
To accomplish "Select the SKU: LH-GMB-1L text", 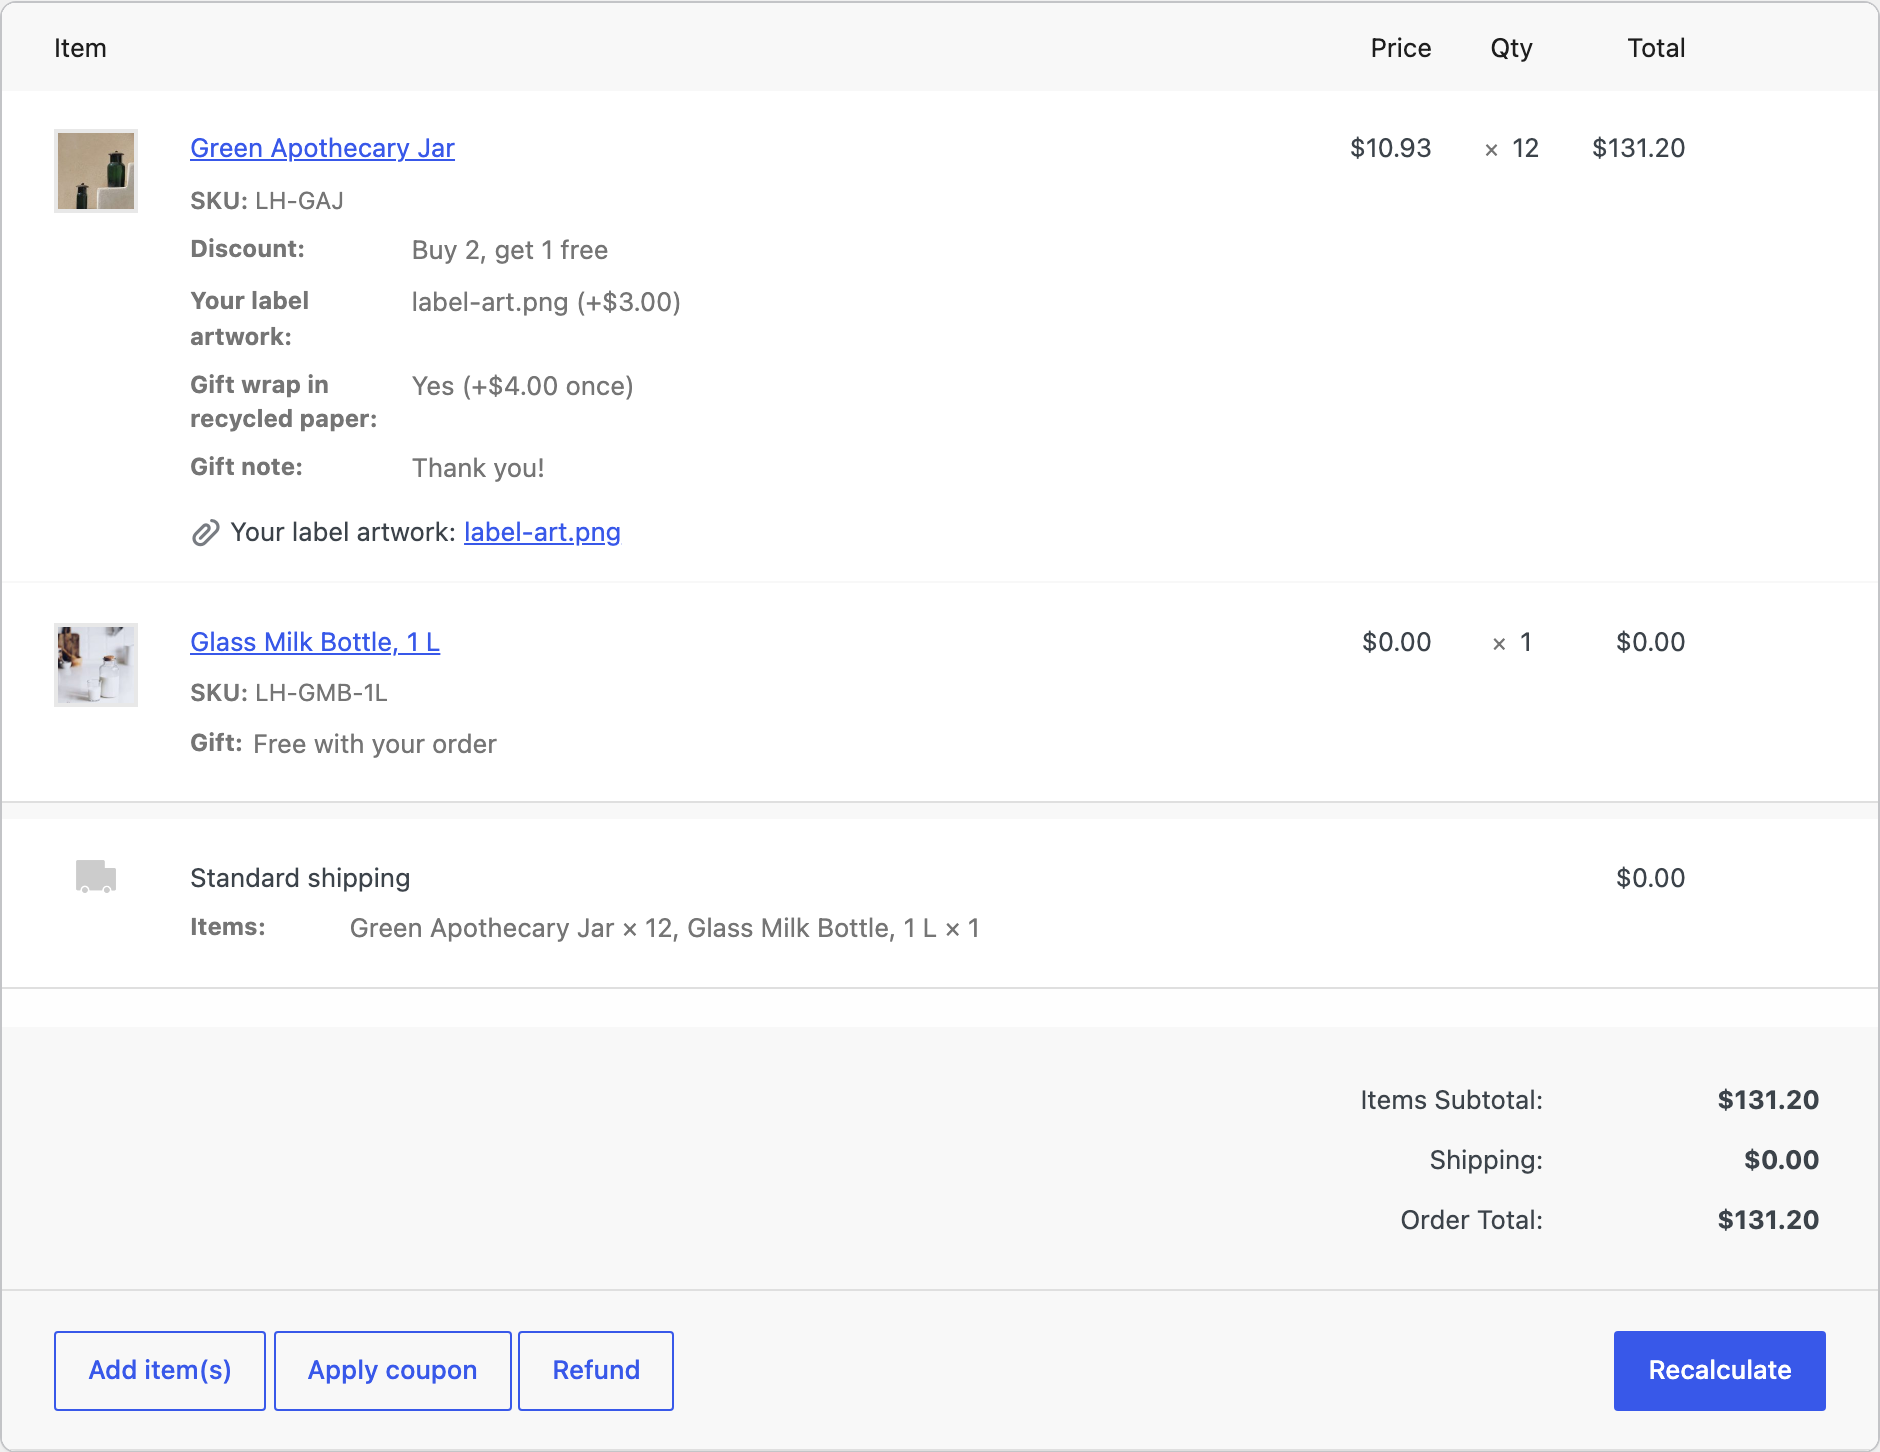I will tap(289, 693).
